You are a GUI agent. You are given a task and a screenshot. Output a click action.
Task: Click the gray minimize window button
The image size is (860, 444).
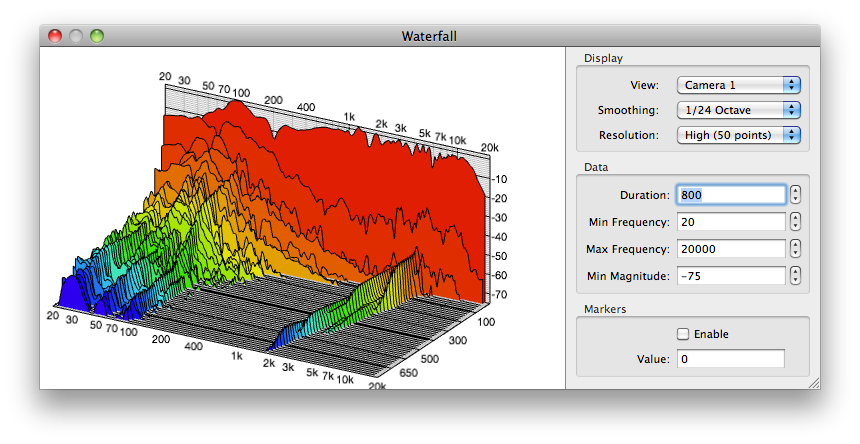pos(76,36)
